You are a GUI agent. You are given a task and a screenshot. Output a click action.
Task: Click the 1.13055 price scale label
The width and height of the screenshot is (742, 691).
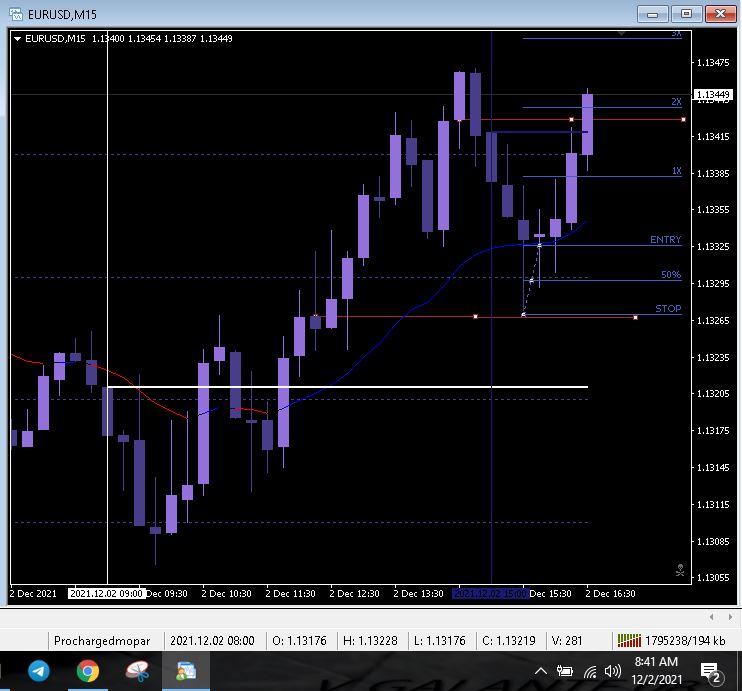713,577
